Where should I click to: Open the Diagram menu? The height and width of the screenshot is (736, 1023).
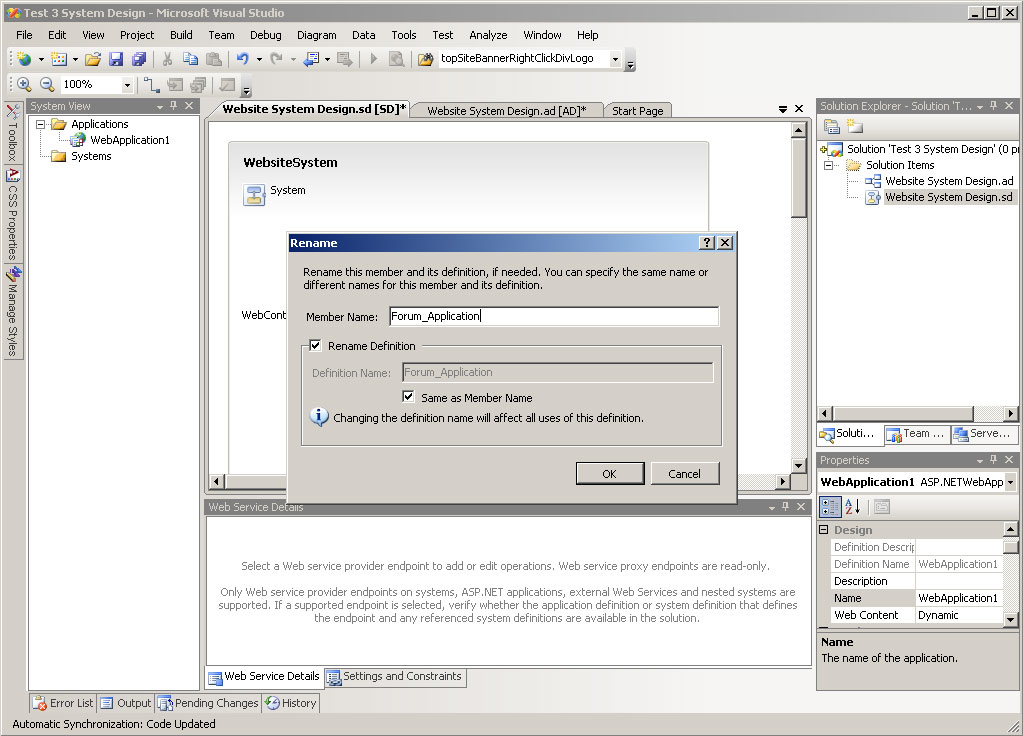point(316,35)
